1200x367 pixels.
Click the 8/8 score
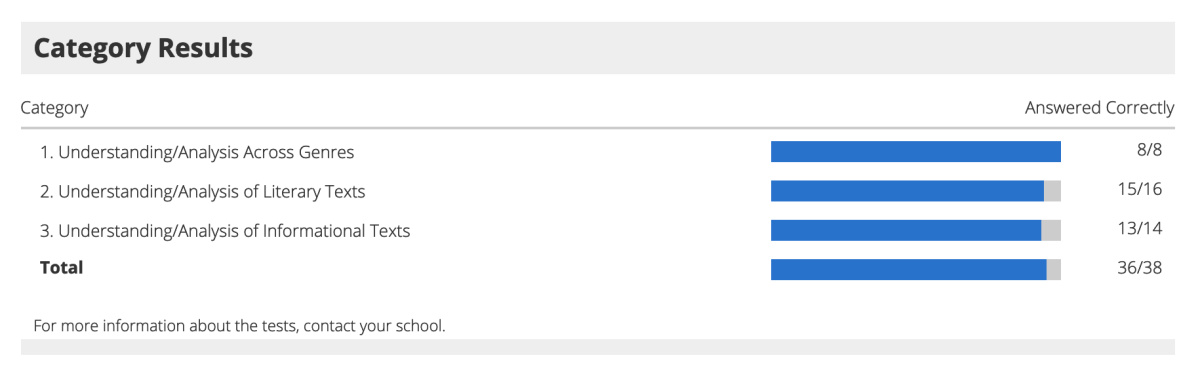coord(1149,151)
